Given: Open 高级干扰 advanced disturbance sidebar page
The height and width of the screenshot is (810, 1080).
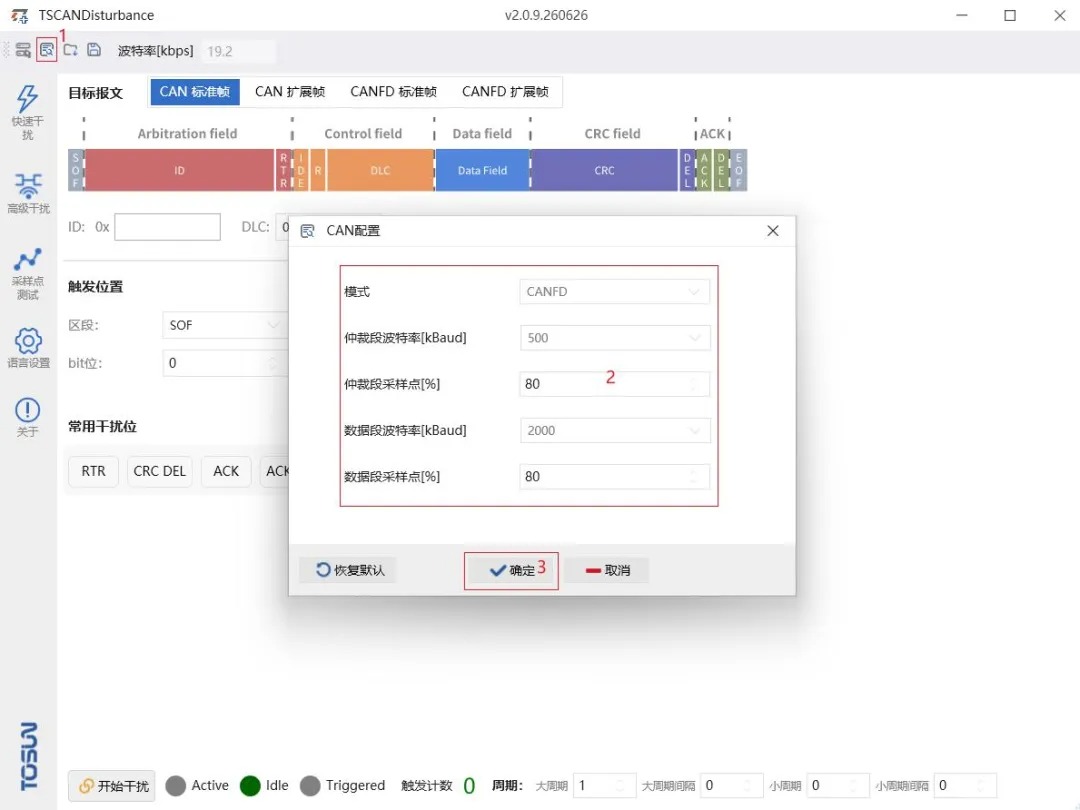Looking at the screenshot, I should [28, 194].
